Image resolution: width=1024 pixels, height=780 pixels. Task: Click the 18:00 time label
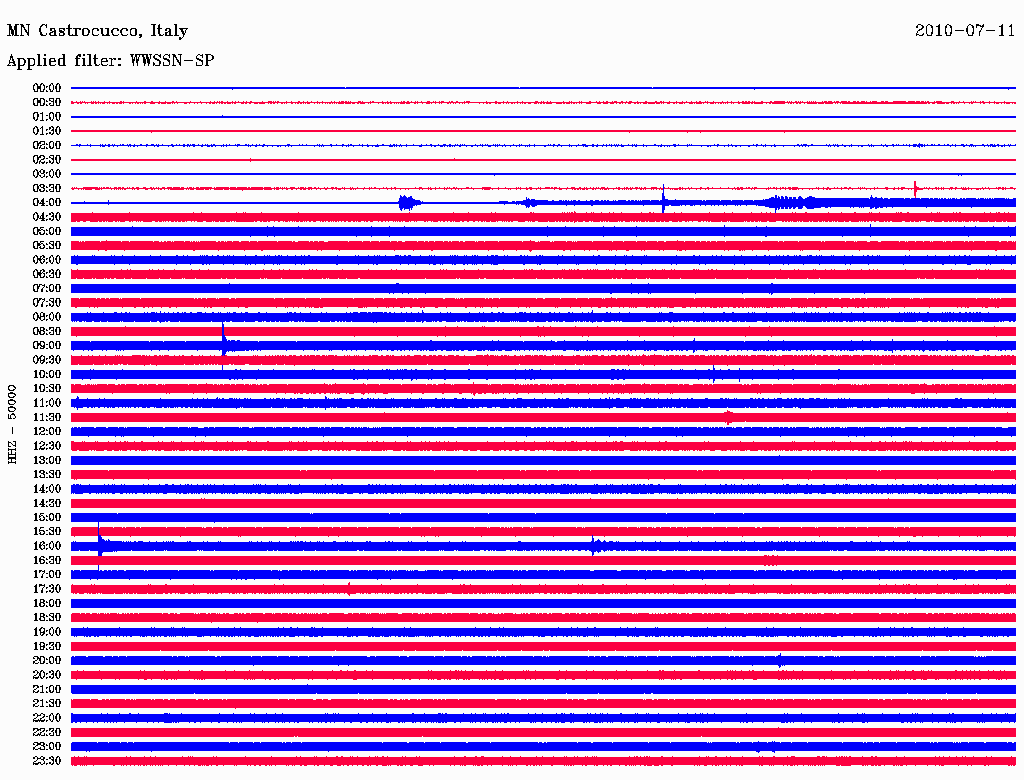47,603
